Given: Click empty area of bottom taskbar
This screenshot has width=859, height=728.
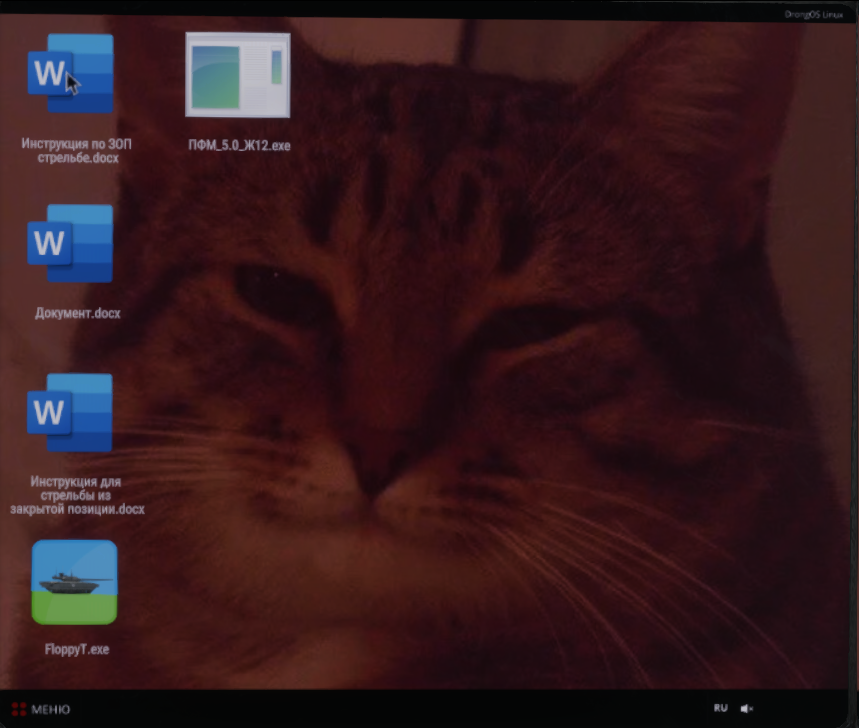Looking at the screenshot, I should click(400, 708).
